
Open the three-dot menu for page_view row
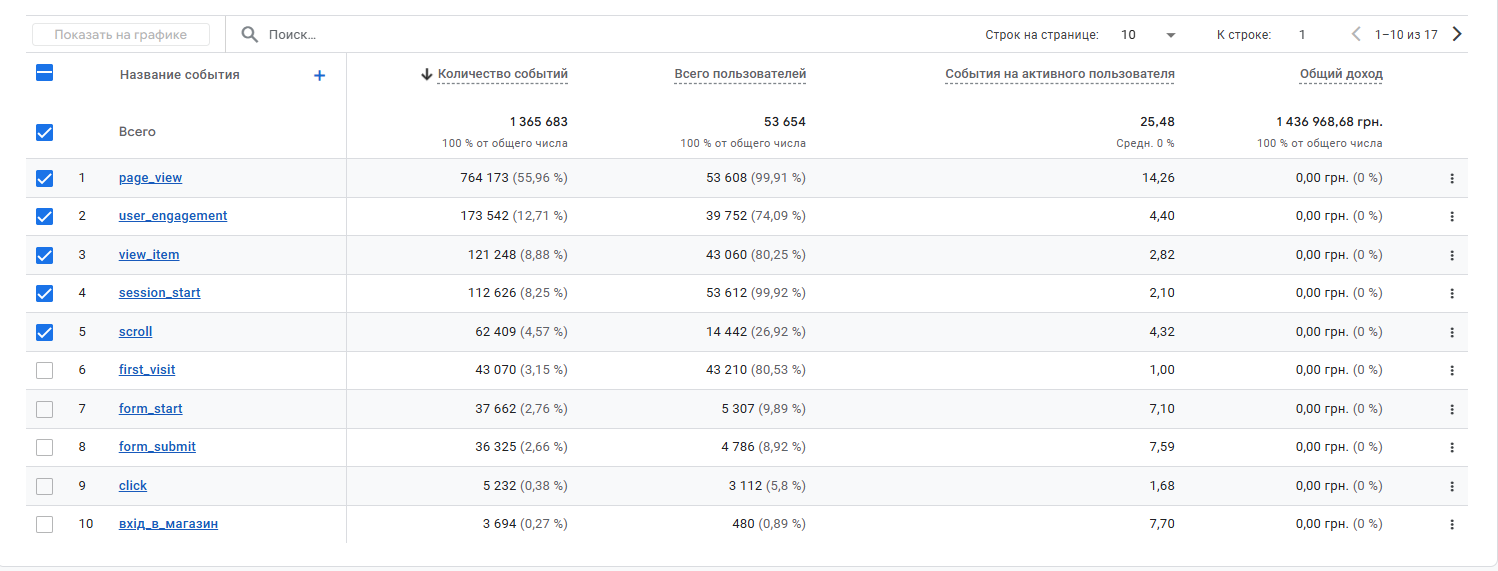click(1451, 179)
